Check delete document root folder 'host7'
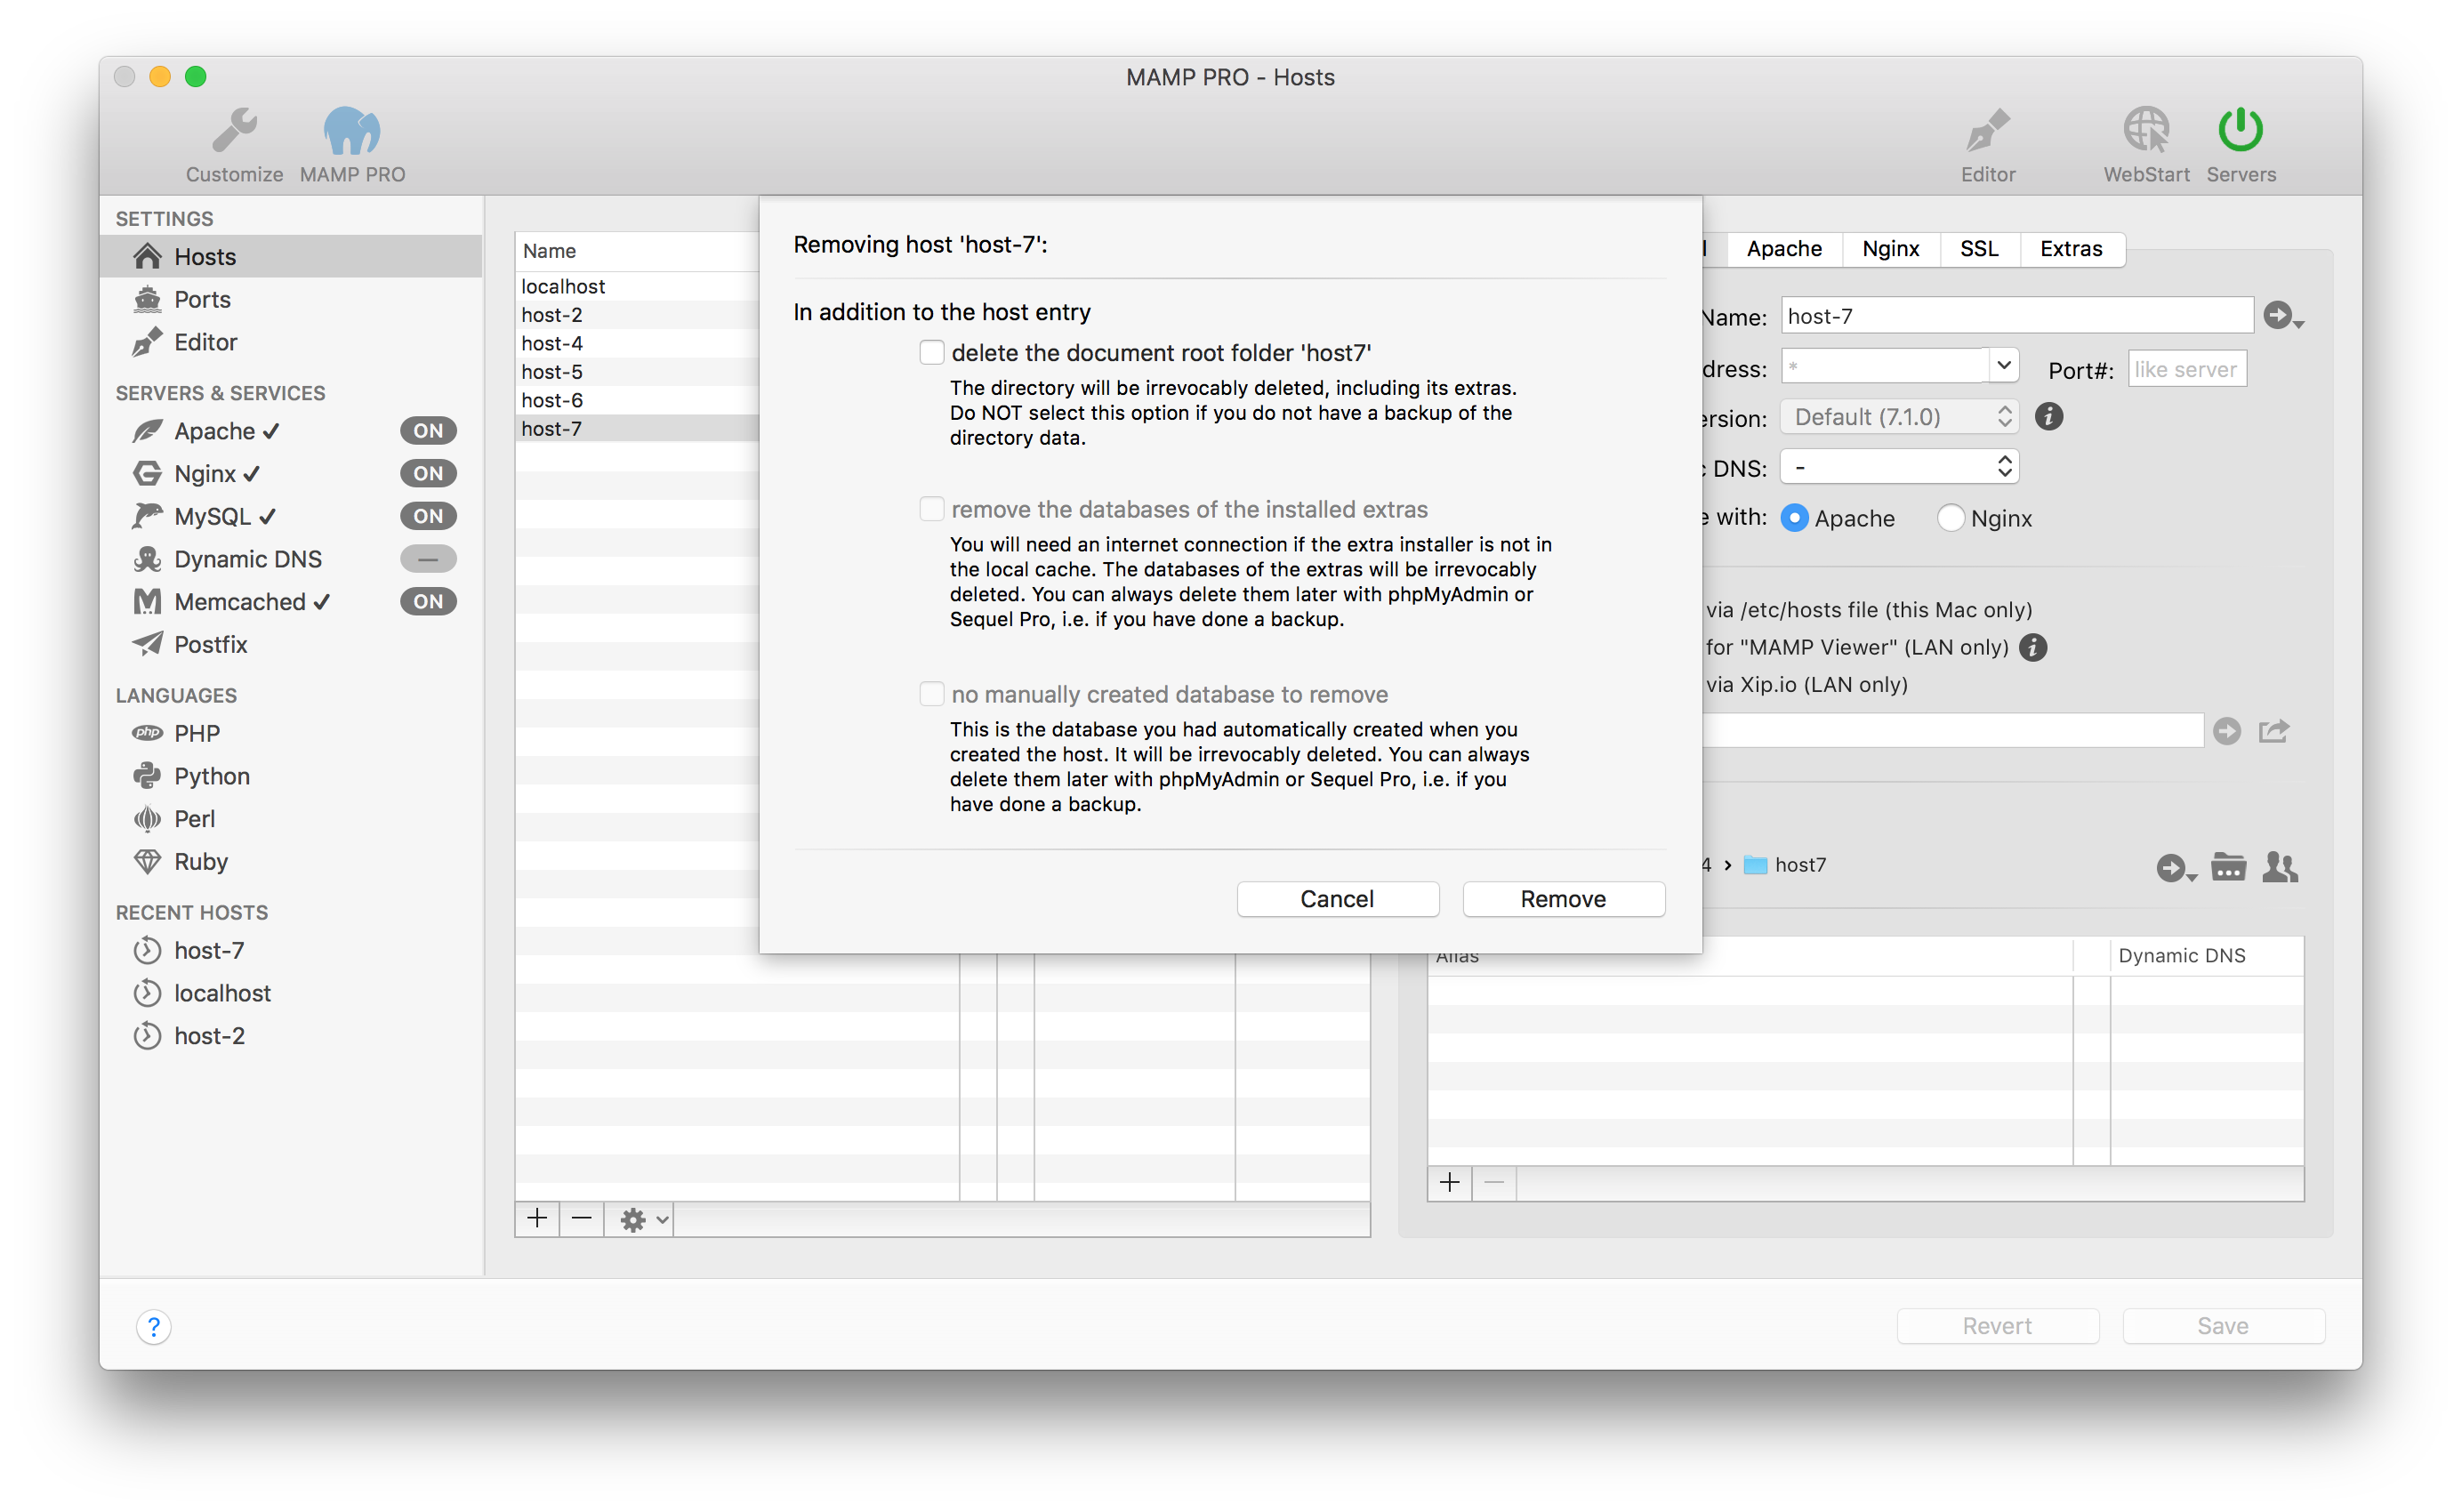 (x=931, y=353)
